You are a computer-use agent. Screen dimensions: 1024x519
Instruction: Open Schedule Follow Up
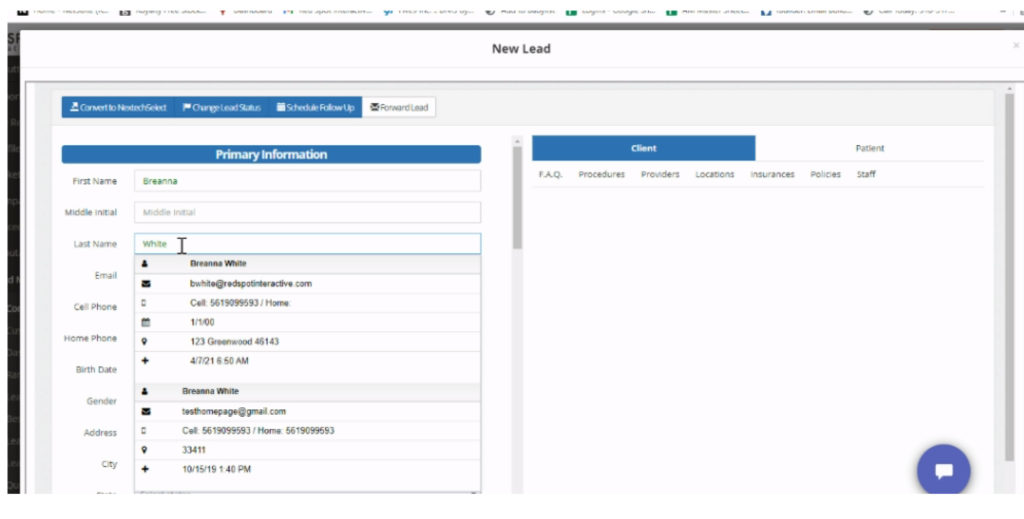pyautogui.click(x=315, y=107)
